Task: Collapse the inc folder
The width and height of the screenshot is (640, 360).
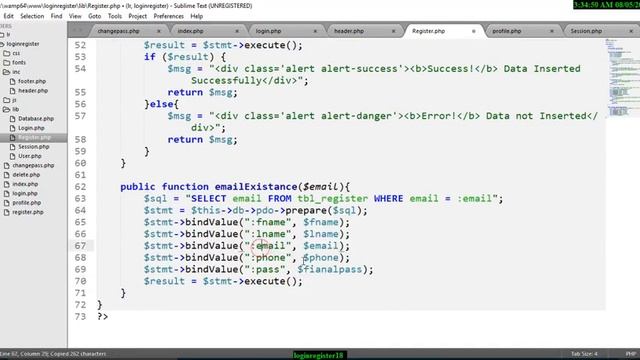Action: point(12,72)
